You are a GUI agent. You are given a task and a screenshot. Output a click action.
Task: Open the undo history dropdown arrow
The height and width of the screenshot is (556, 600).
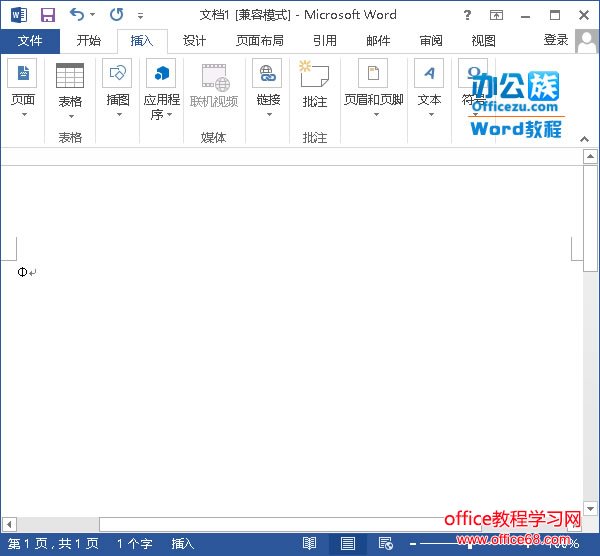coord(92,15)
